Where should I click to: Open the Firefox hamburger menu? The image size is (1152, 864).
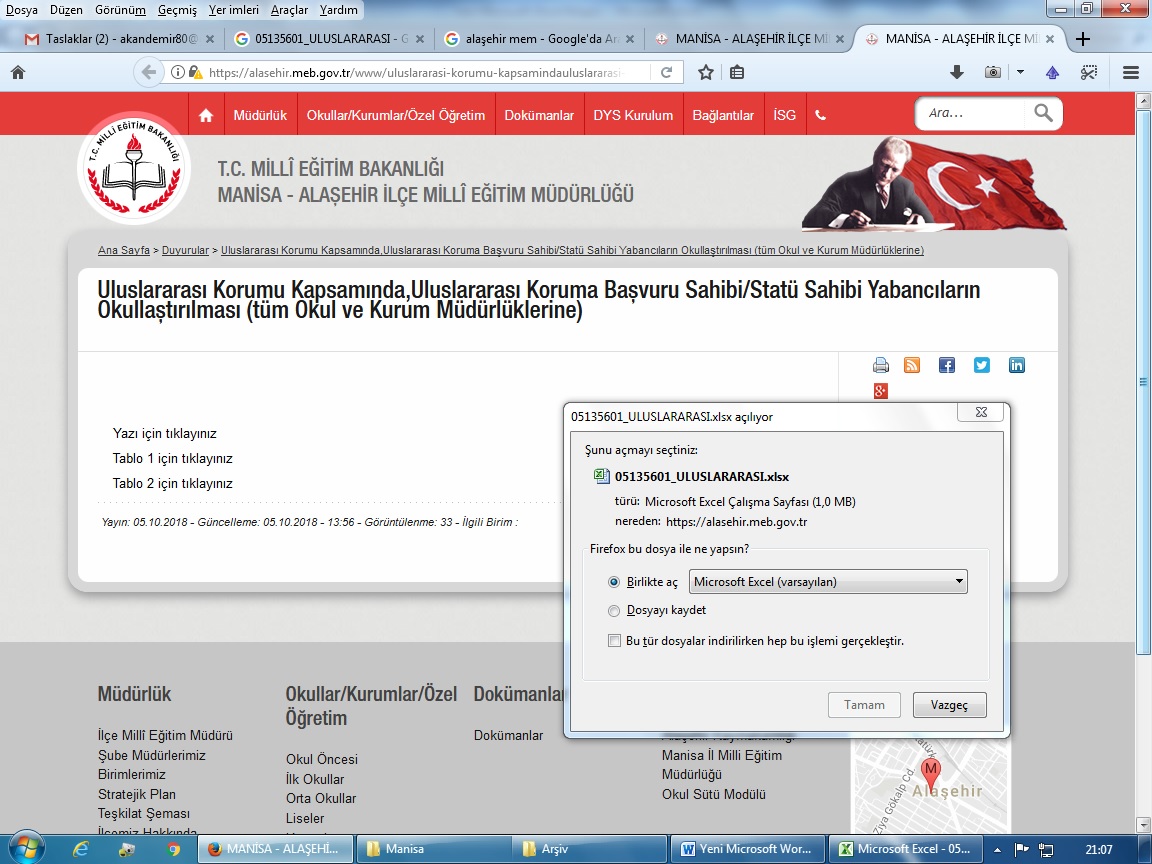click(1131, 72)
